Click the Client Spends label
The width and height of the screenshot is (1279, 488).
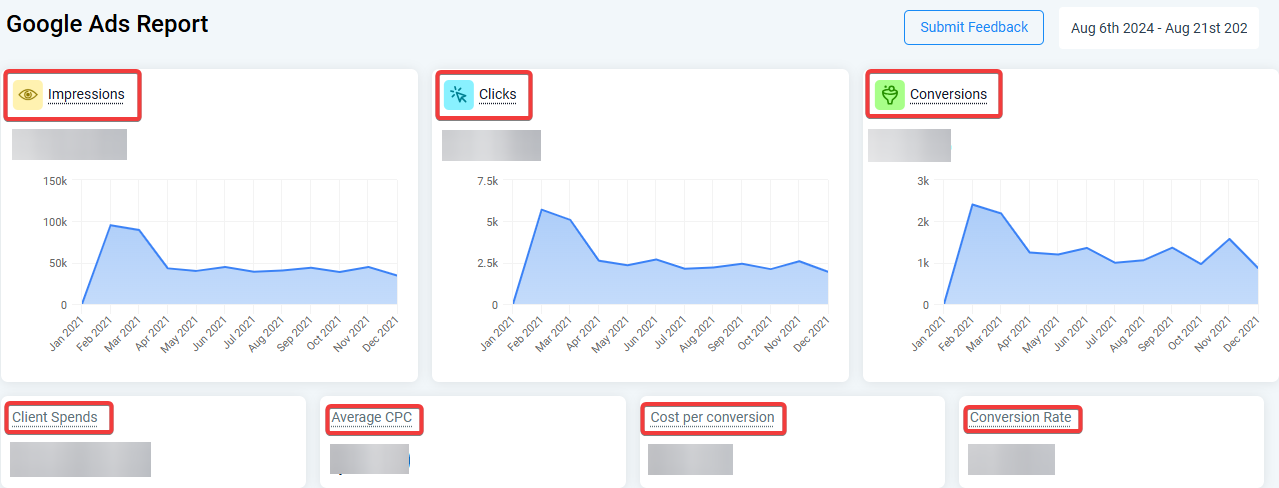[55, 417]
